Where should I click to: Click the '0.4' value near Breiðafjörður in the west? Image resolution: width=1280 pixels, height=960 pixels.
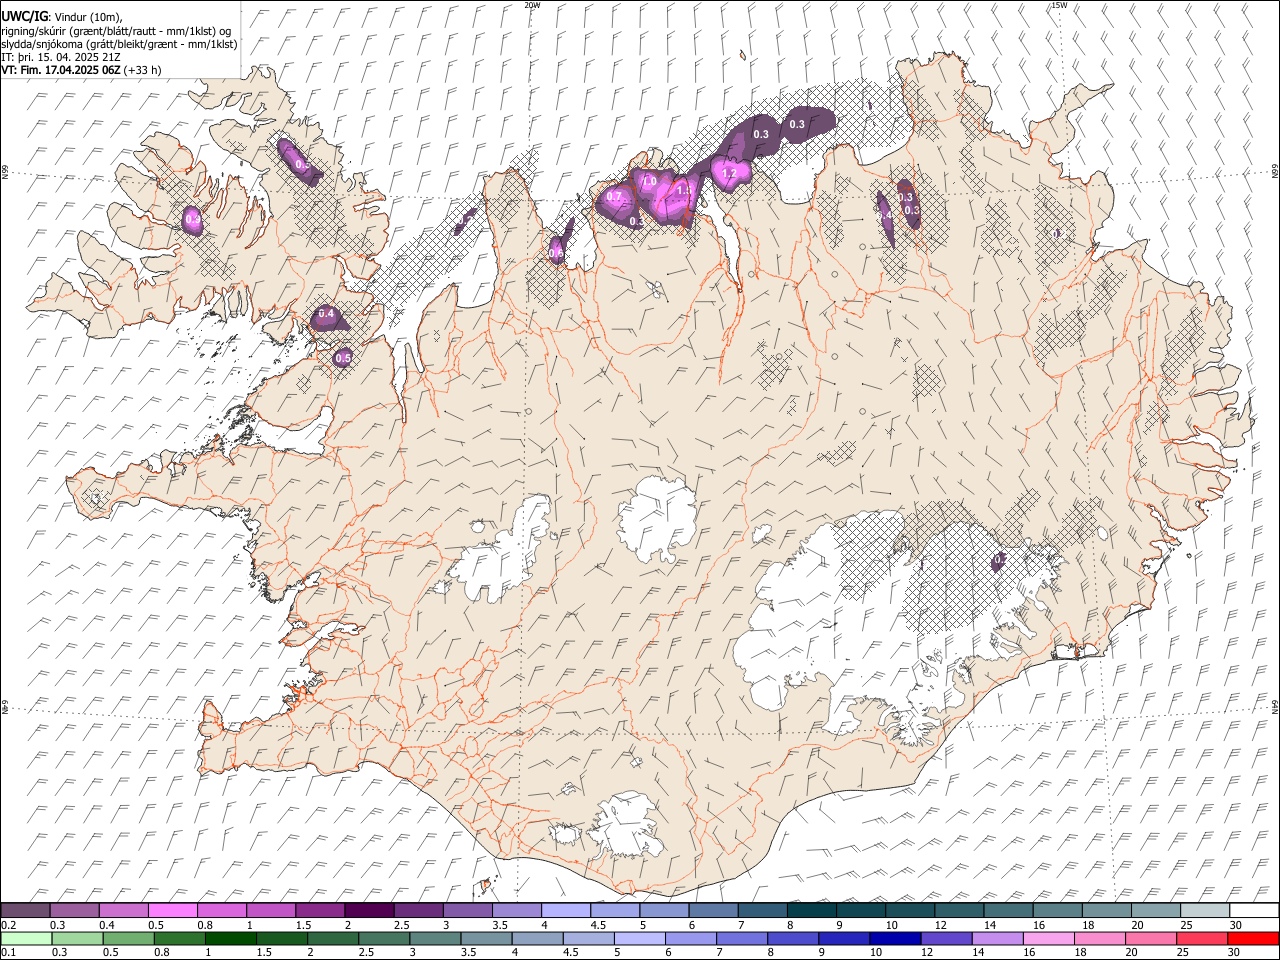pos(325,314)
